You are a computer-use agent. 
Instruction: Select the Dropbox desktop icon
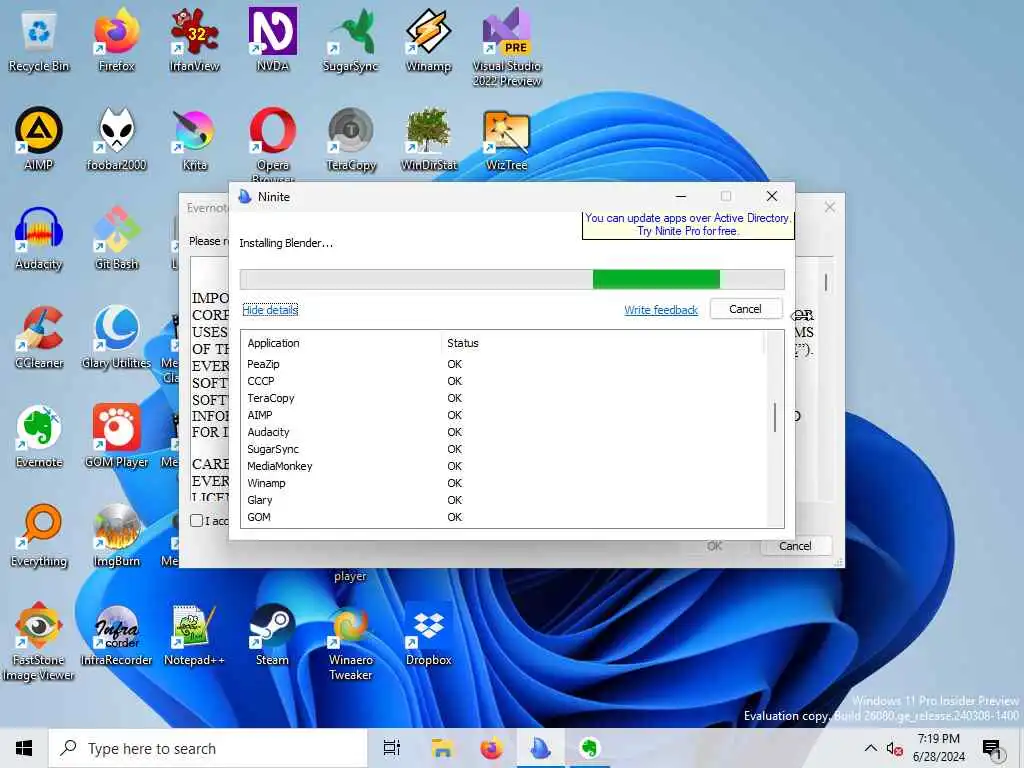point(428,634)
